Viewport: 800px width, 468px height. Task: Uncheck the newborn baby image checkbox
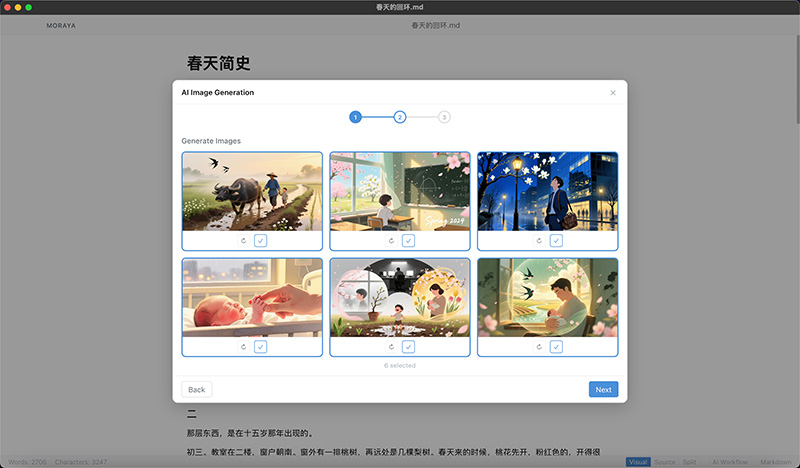click(x=260, y=347)
